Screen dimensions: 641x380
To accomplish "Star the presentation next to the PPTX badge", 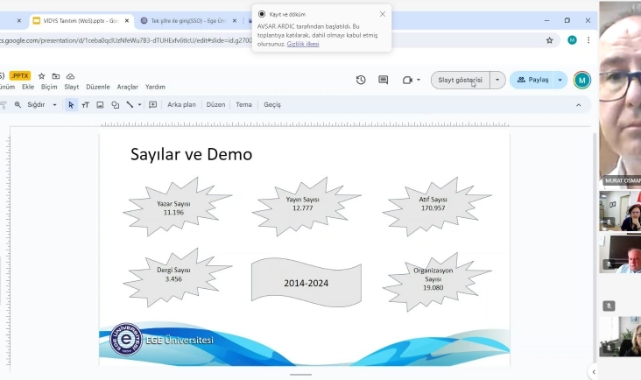I will pos(42,76).
